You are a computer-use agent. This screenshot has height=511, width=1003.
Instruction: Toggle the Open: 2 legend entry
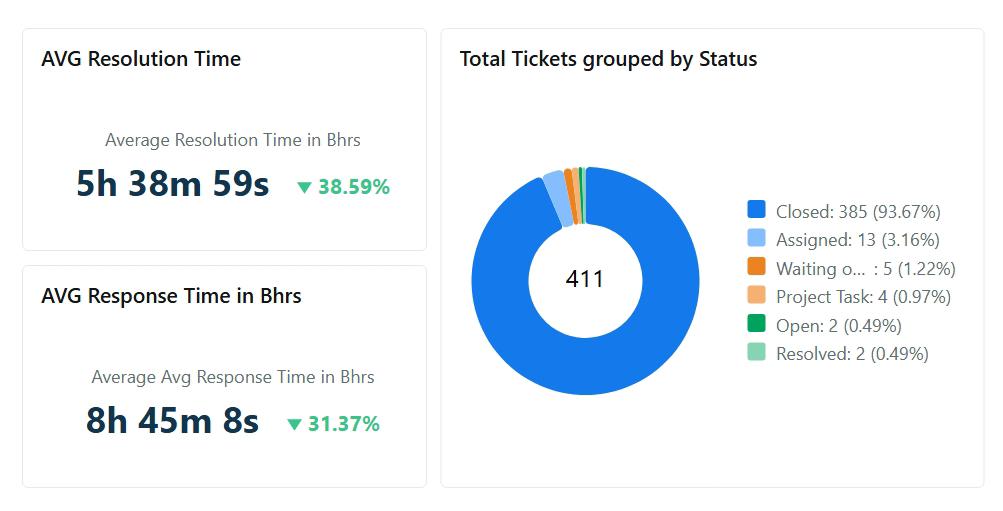838,325
